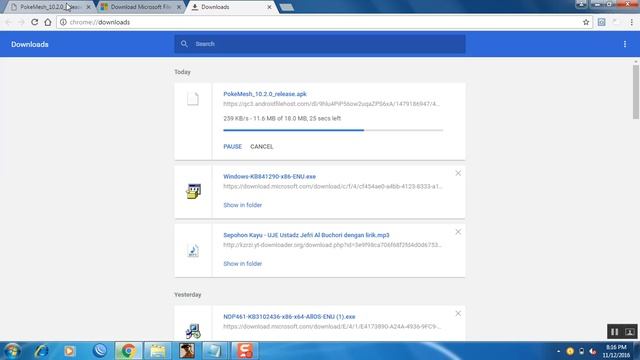This screenshot has height=360, width=640.
Task: Switch to Chrome in the taskbar
Action: tap(129, 351)
